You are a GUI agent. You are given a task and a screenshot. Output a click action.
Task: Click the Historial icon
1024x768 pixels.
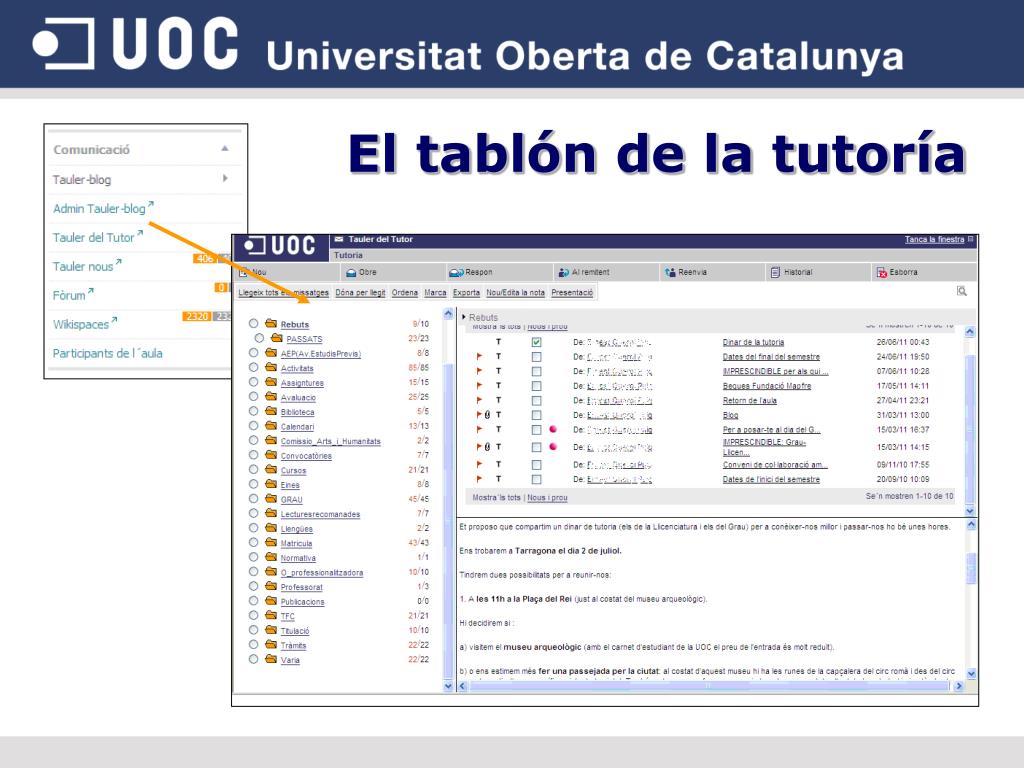click(x=775, y=272)
